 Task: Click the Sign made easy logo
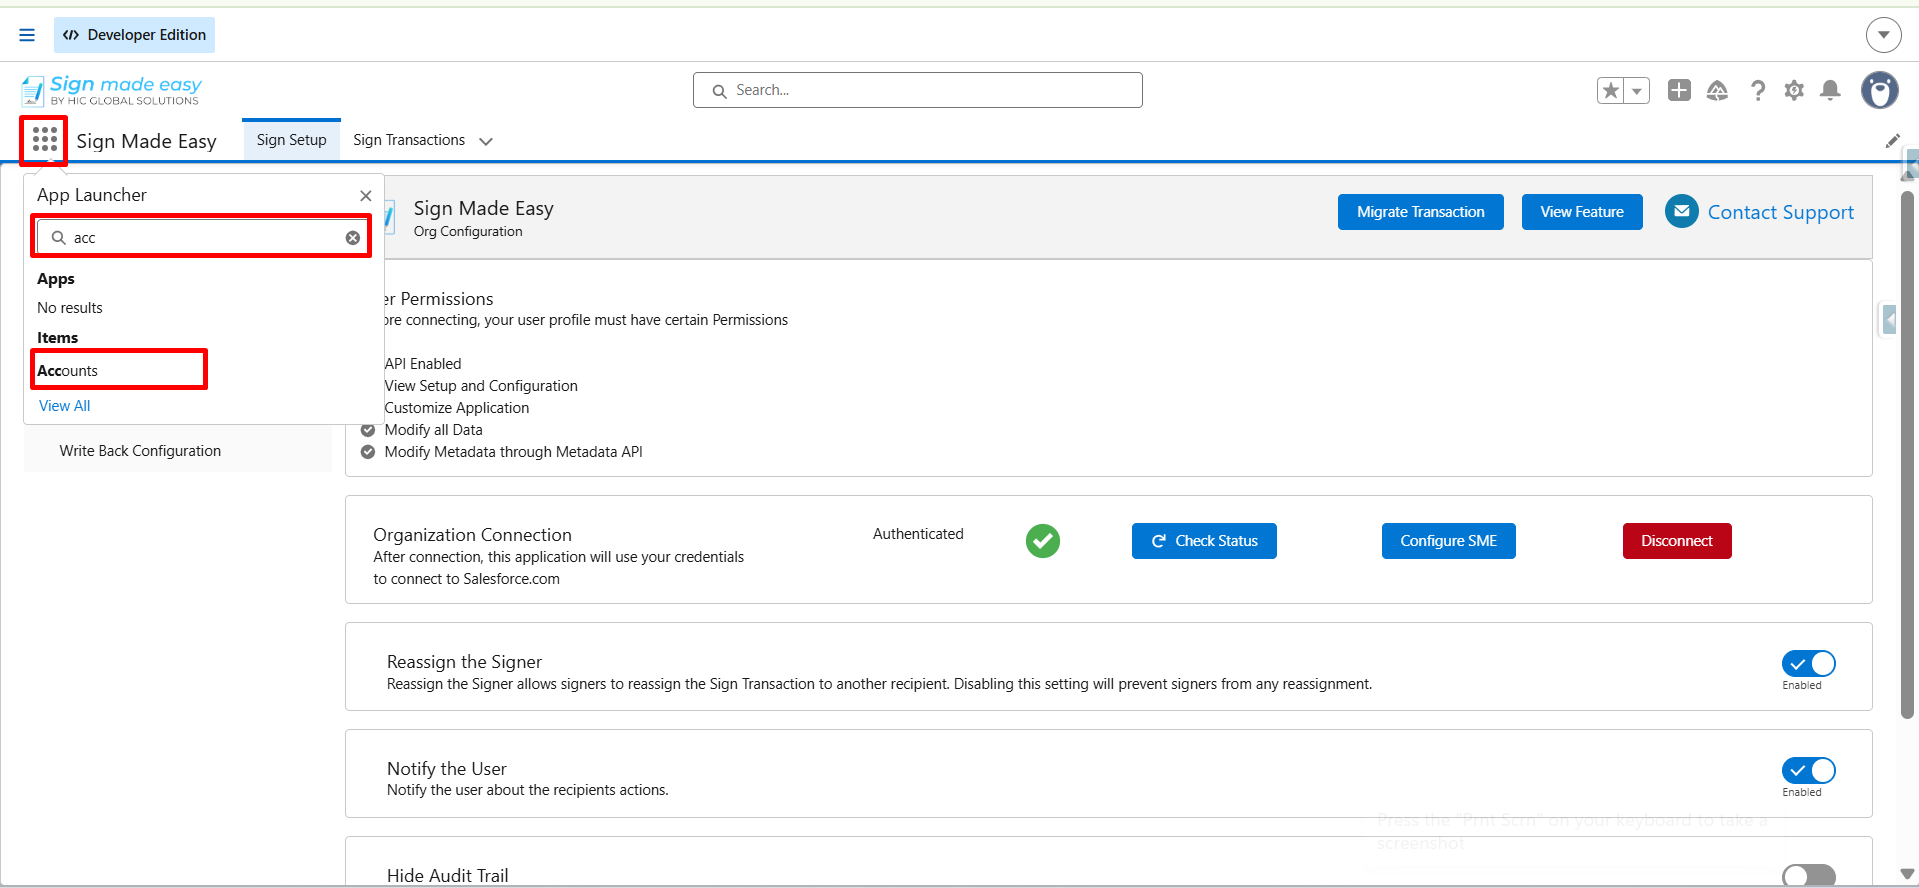click(111, 90)
